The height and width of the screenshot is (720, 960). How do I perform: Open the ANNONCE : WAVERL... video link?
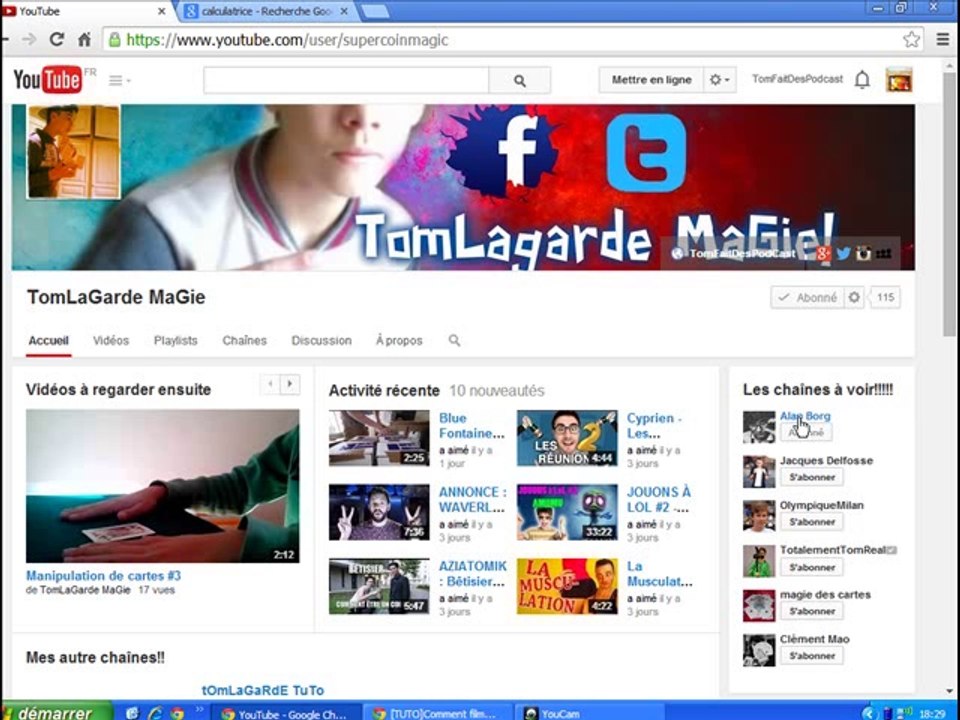[x=473, y=500]
